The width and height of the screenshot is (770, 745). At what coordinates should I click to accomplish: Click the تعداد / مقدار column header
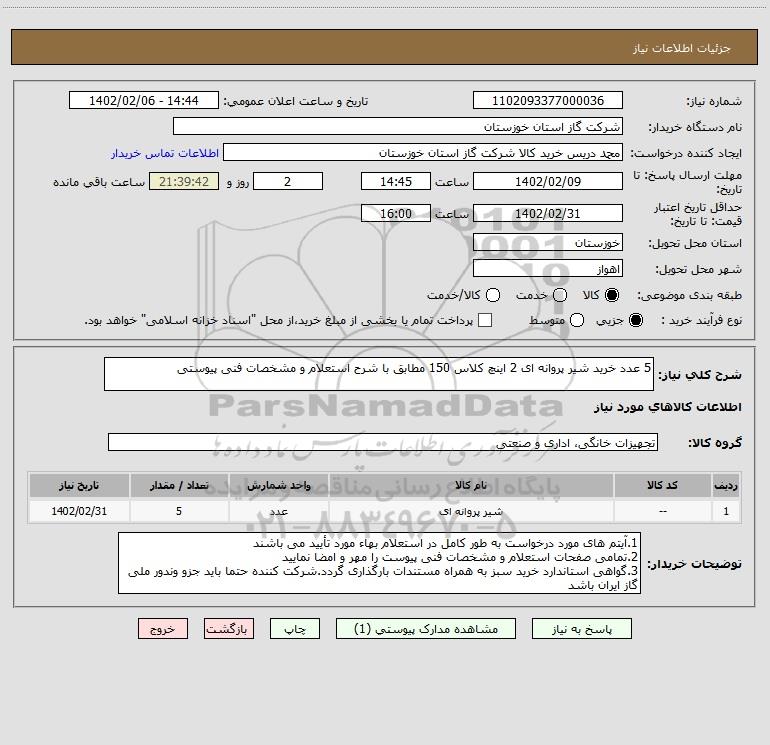[x=179, y=485]
